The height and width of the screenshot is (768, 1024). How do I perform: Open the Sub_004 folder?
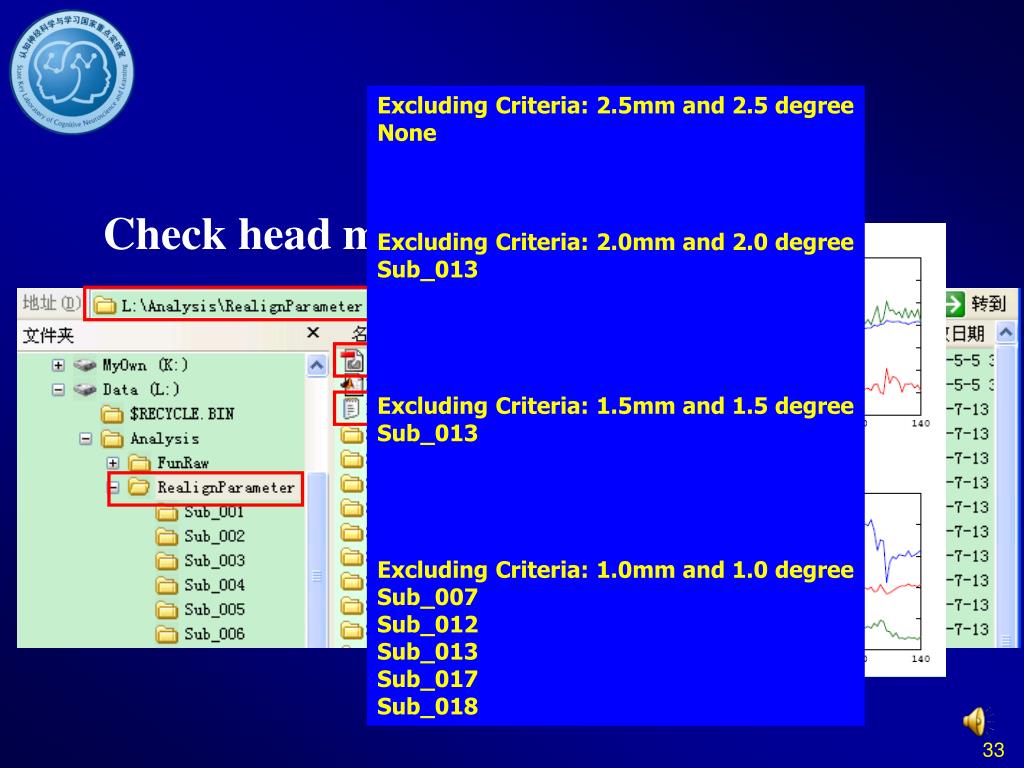200,585
